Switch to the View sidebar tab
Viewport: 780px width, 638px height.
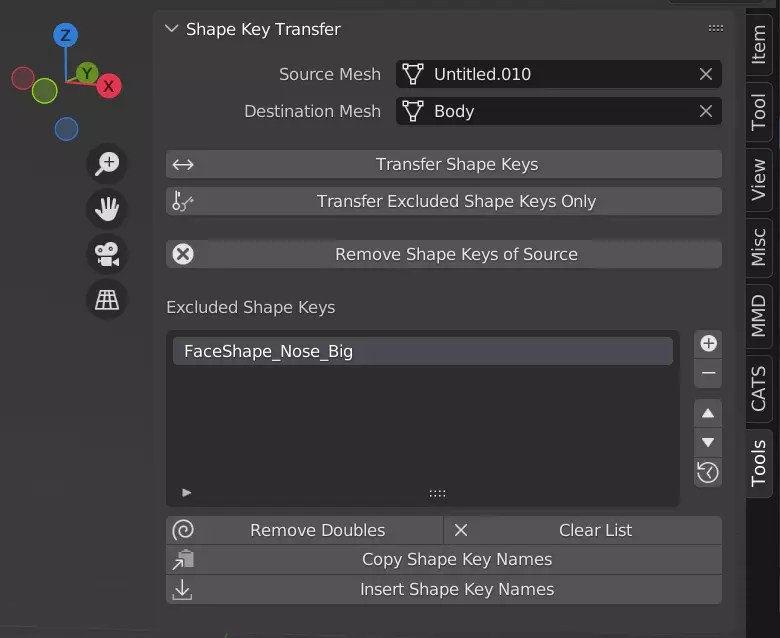759,180
